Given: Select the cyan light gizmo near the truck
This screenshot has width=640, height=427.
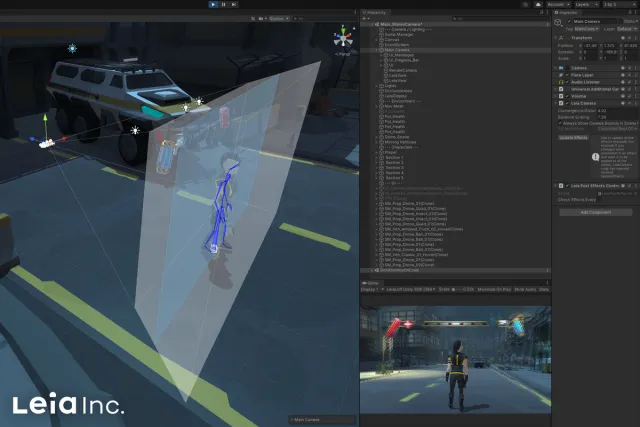Looking at the screenshot, I should coord(72,48).
